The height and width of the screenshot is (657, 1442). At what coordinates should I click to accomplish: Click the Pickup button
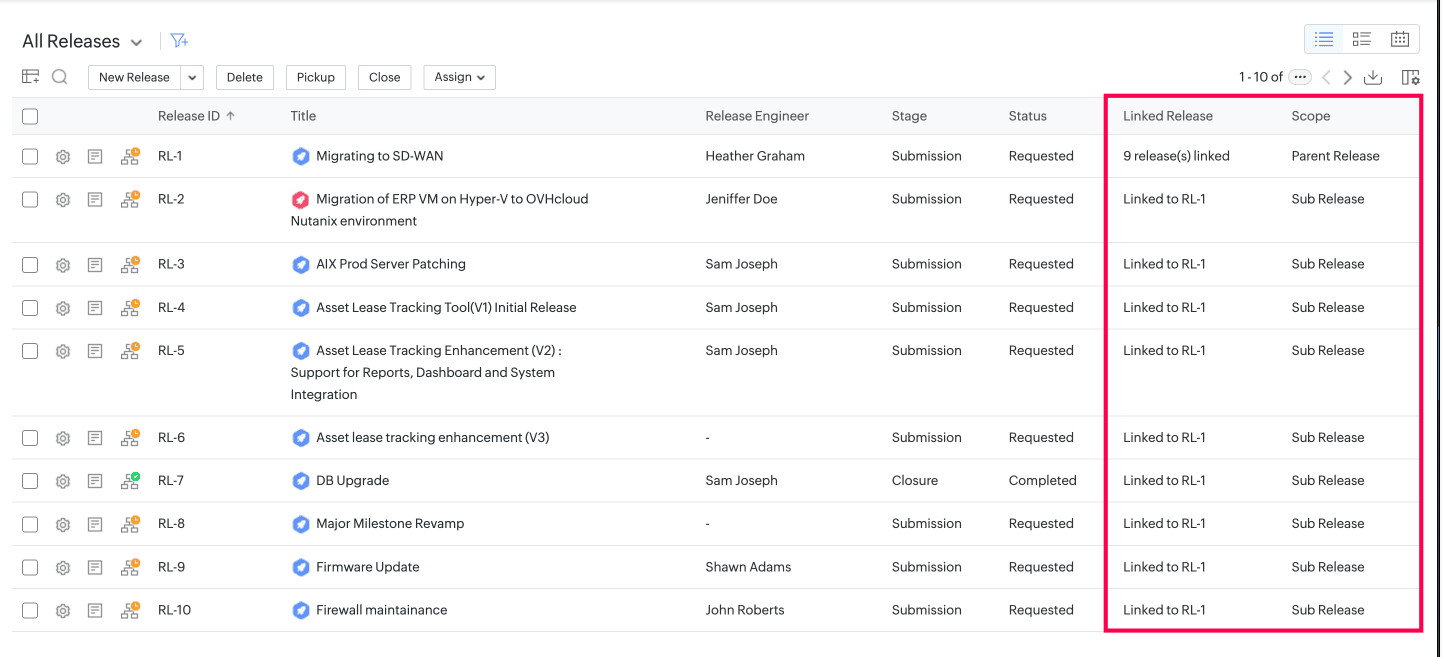click(x=315, y=76)
